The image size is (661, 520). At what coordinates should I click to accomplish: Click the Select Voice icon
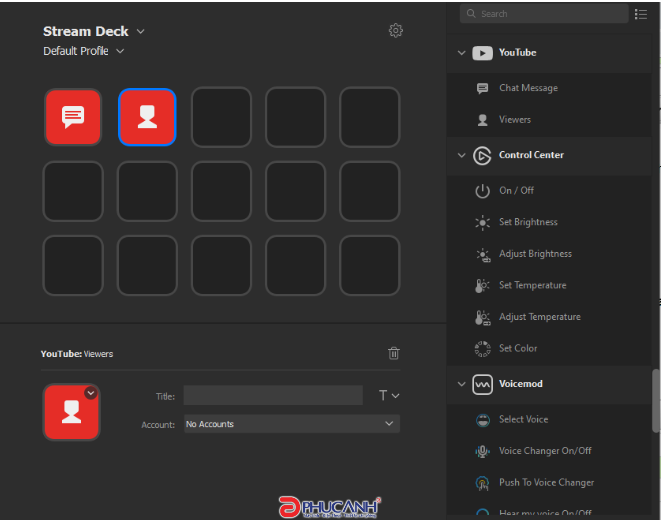click(483, 420)
